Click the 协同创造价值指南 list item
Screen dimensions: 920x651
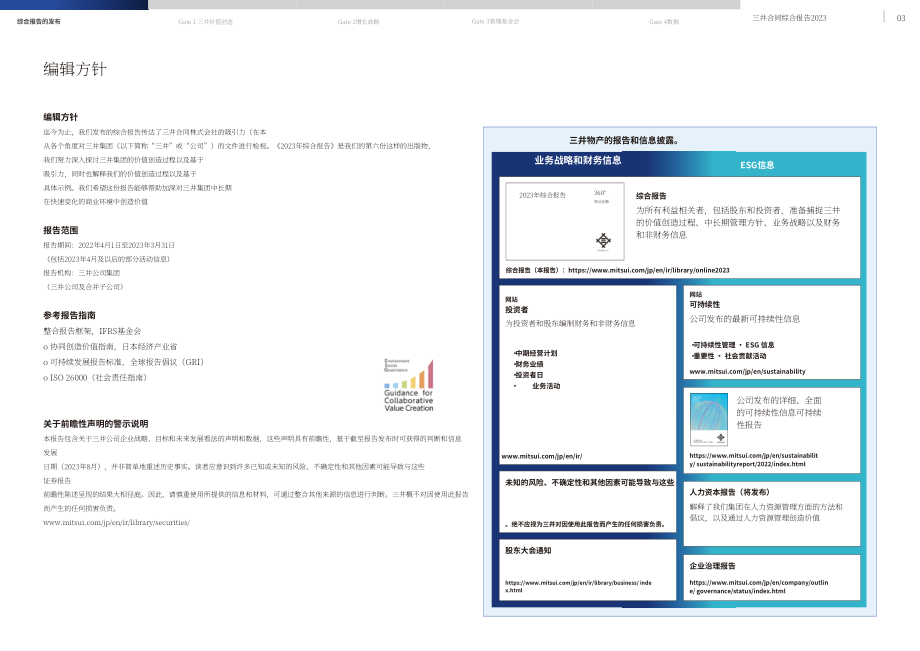coord(110,347)
